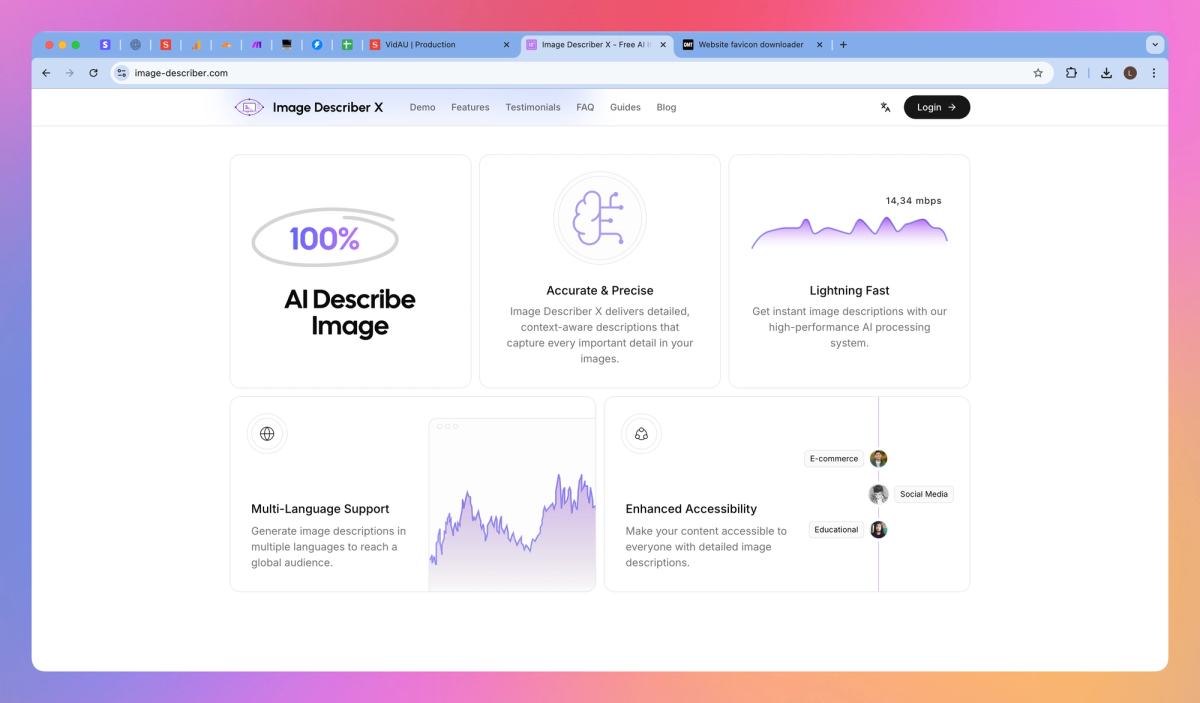Close the VidAU | Production tab
Screen dimensions: 1200x703
pos(506,45)
